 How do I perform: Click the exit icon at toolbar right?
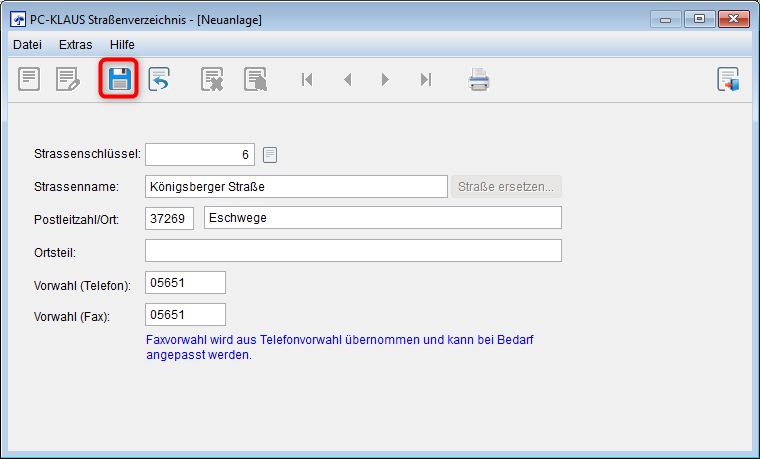[728, 80]
